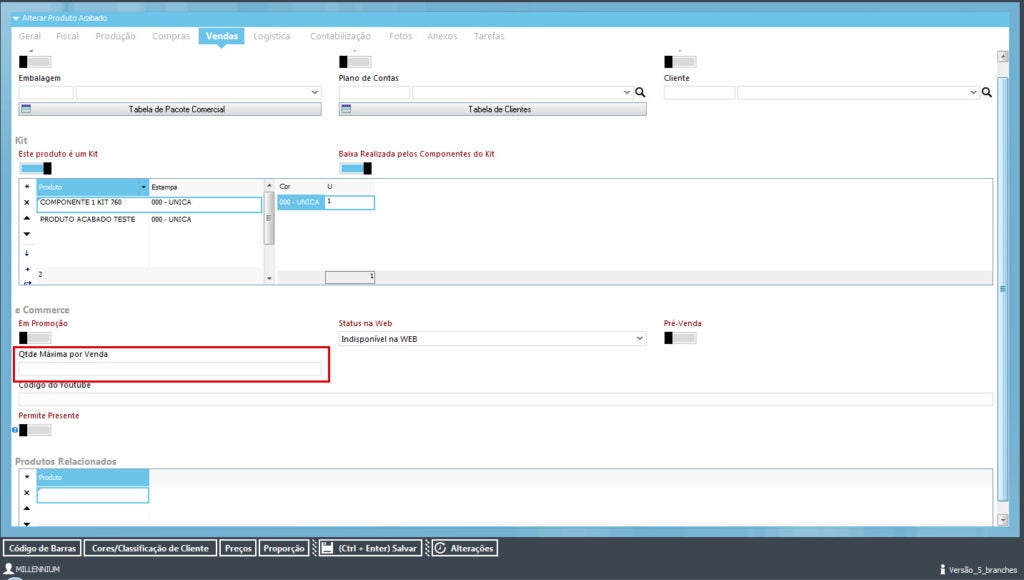
Task: Click the 'Qtde Máxima por Venda' input field
Action: [170, 369]
